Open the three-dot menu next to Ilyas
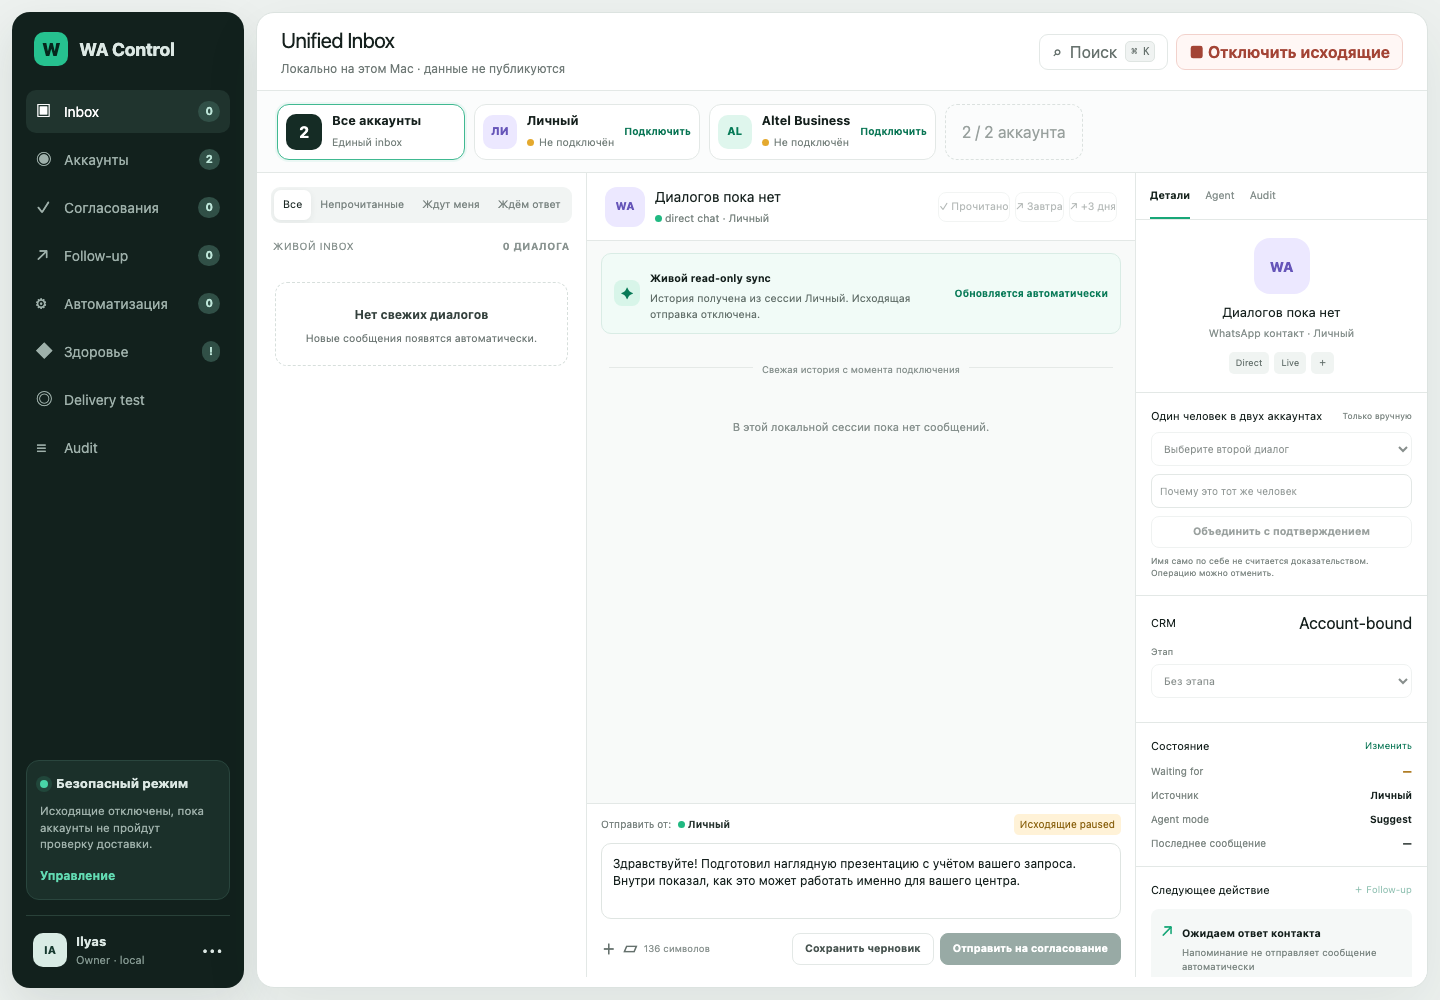The width and height of the screenshot is (1440, 1000). point(212,951)
